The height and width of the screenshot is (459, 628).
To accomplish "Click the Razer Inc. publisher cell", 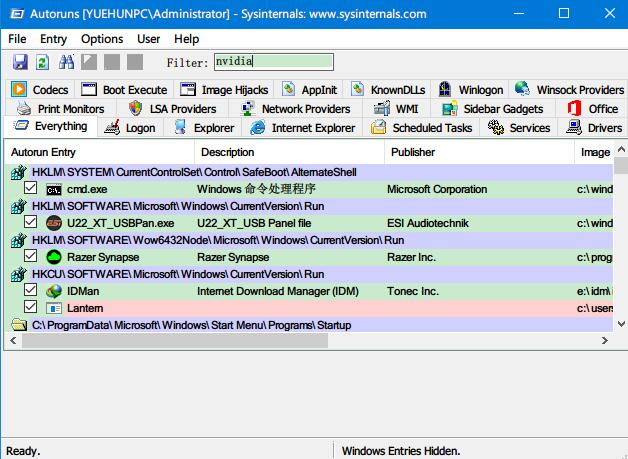I will click(x=411, y=257).
